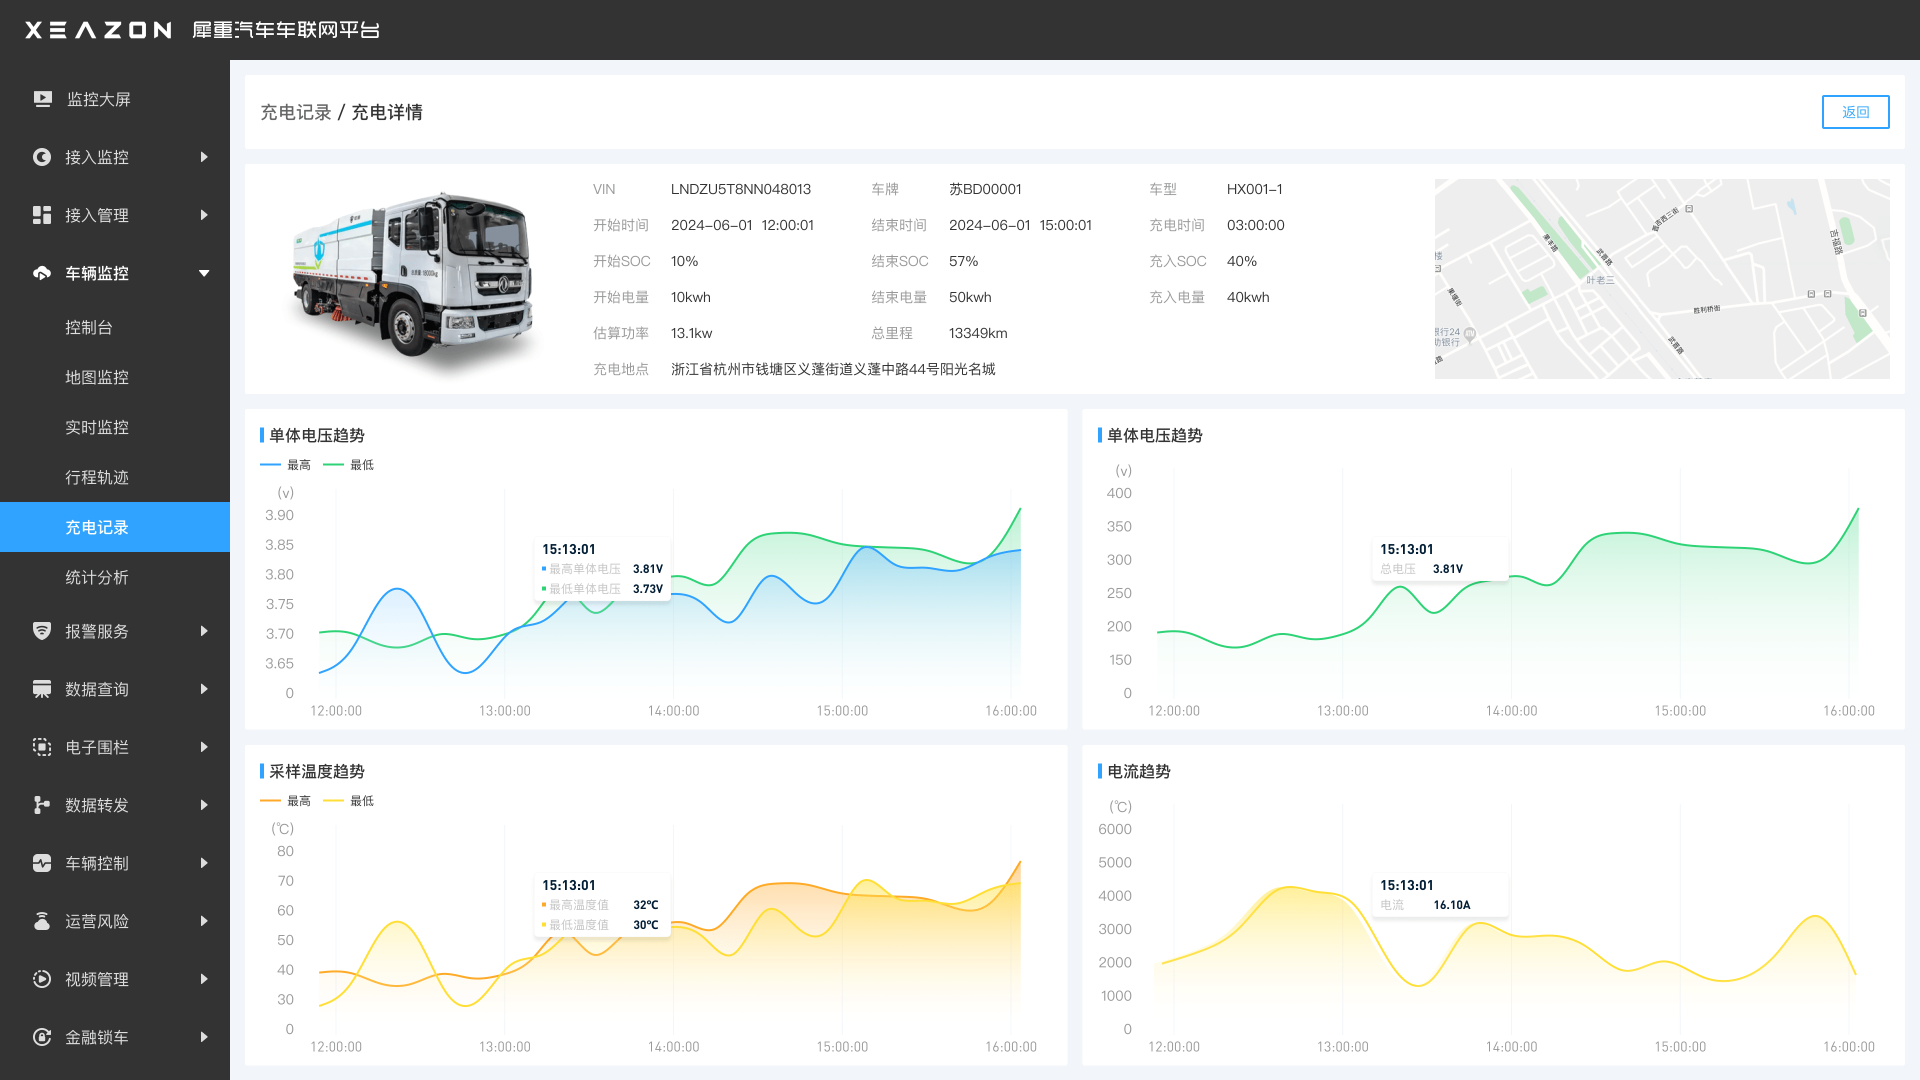Click the 开始SOC value 10%
The image size is (1920, 1080).
685,261
